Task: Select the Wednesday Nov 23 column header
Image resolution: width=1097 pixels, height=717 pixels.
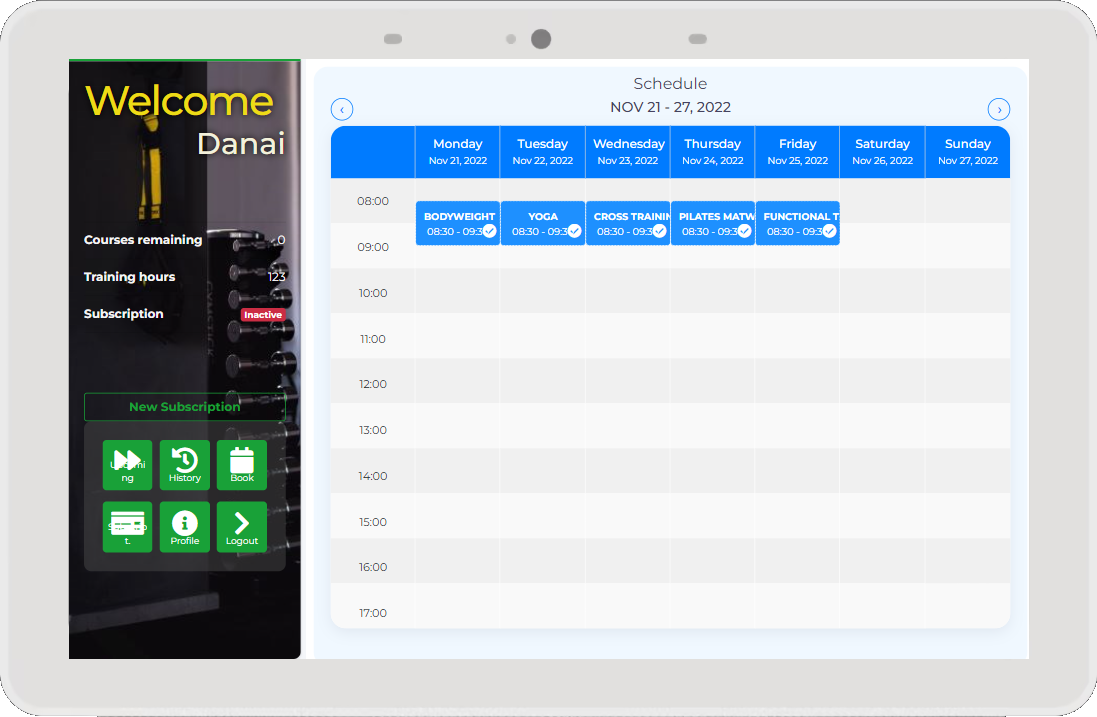Action: coord(628,152)
